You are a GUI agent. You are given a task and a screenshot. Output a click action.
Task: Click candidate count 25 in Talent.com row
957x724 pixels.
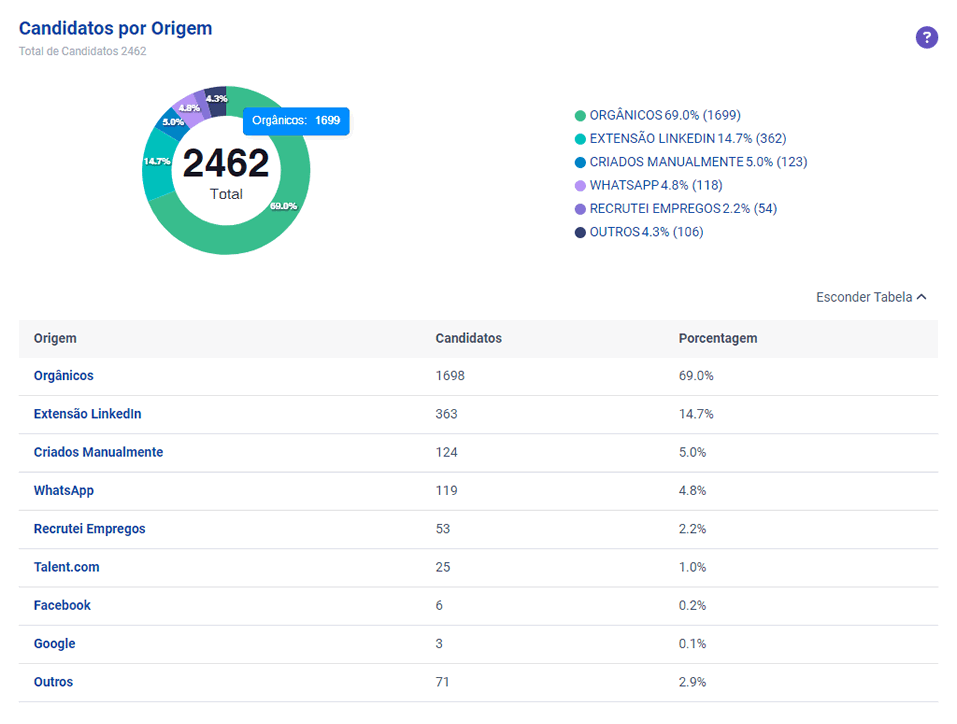(x=442, y=567)
